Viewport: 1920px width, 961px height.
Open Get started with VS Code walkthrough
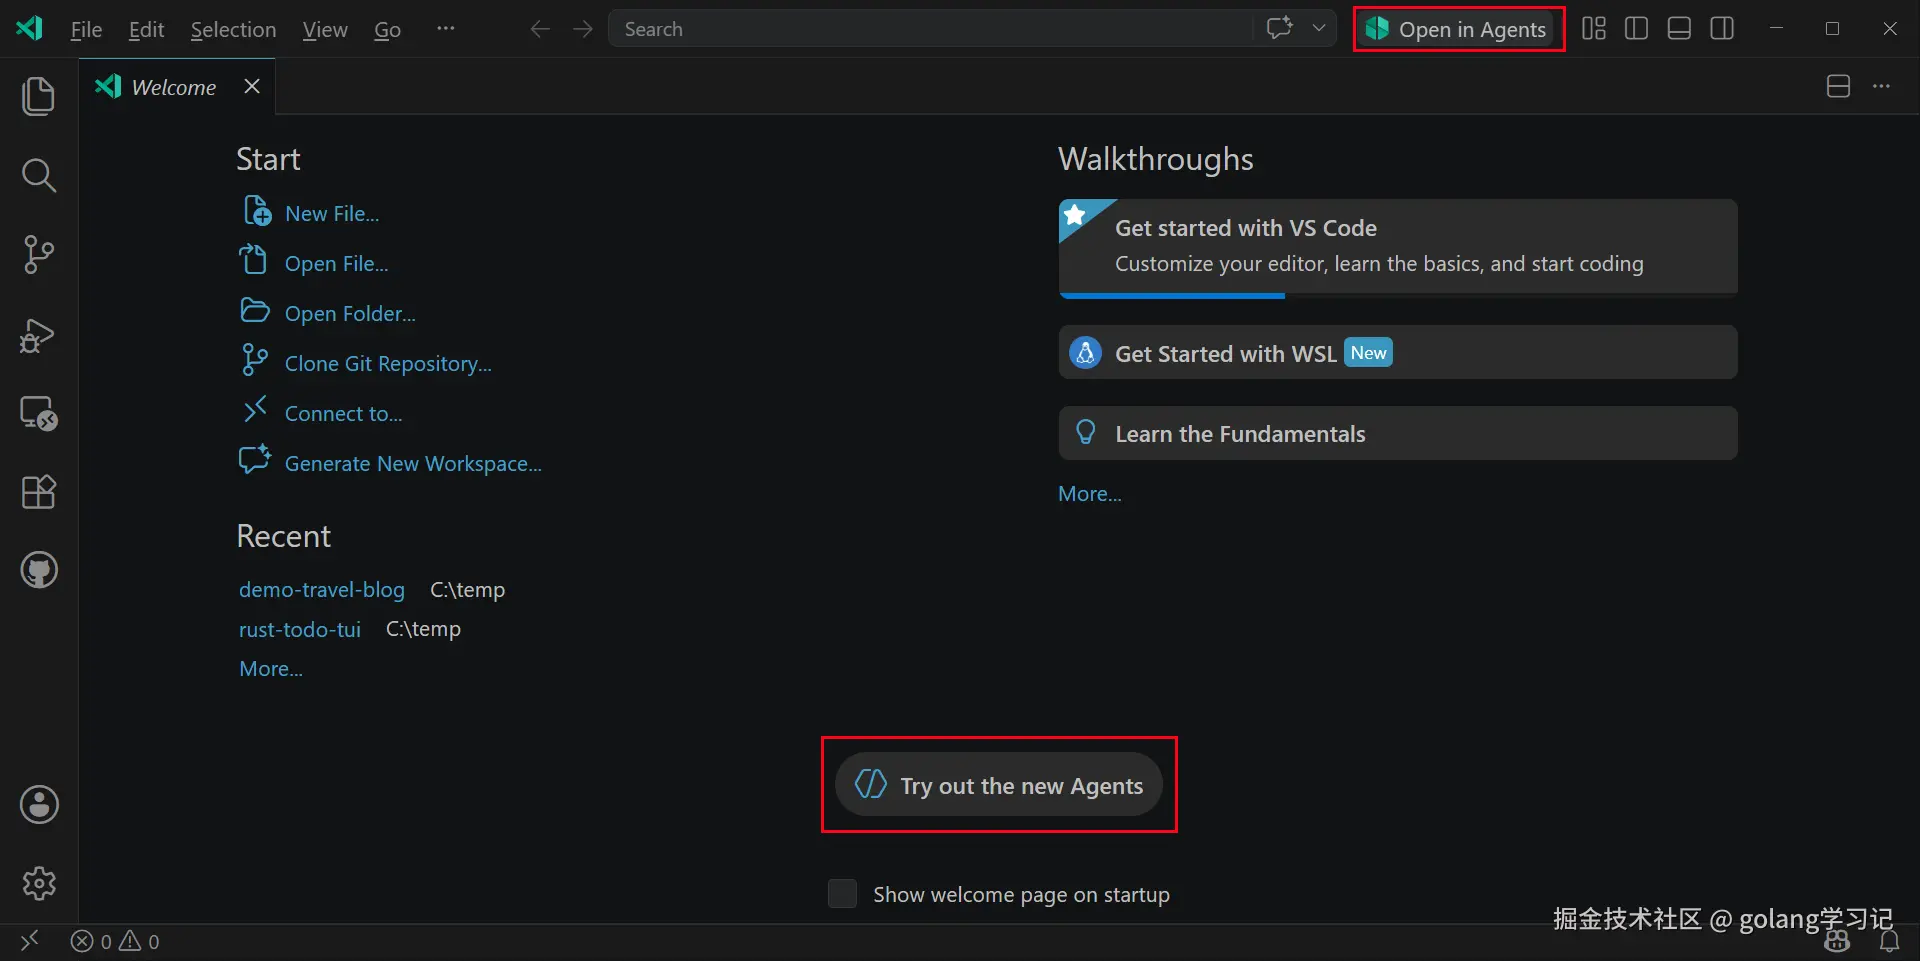click(1398, 248)
